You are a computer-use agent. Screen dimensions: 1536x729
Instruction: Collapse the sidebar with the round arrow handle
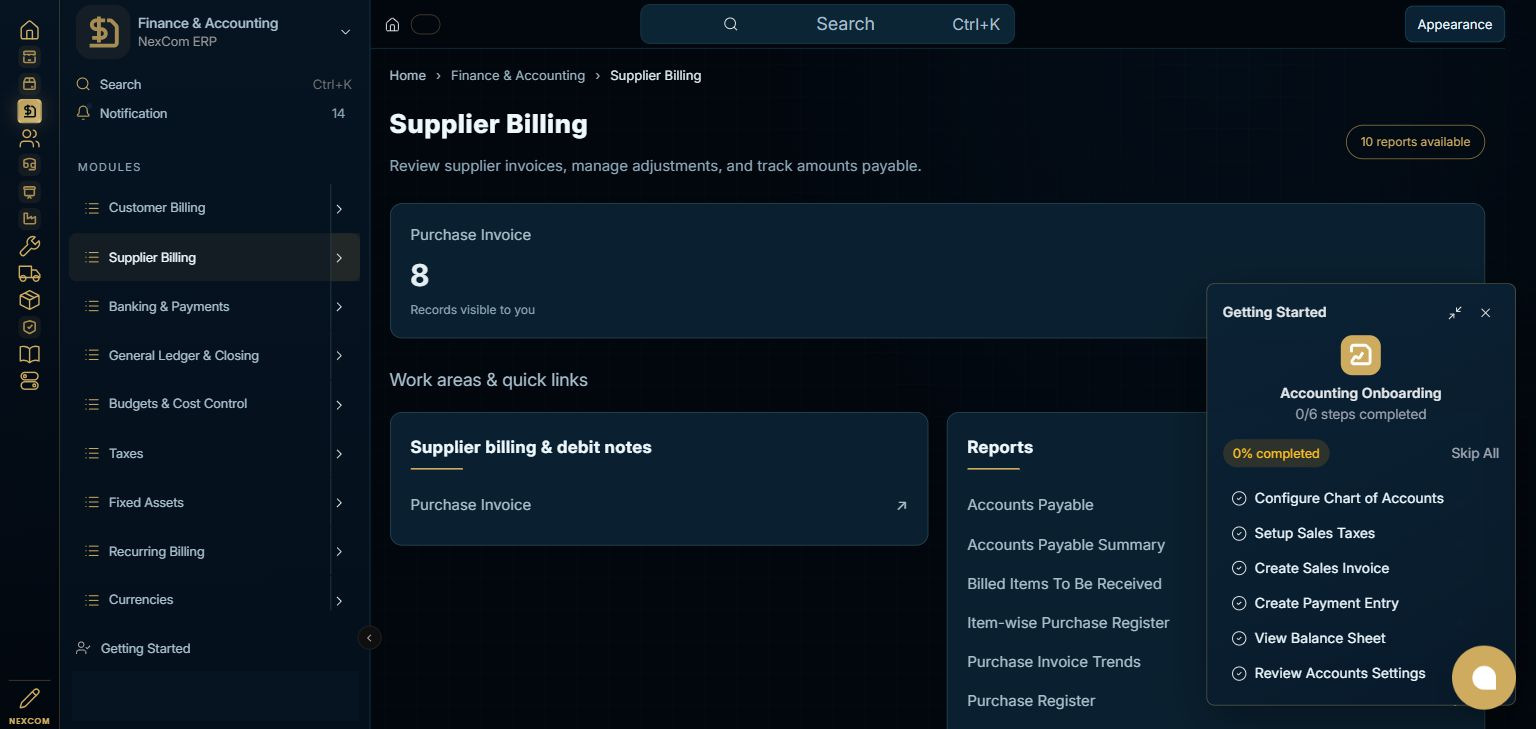[x=369, y=637]
